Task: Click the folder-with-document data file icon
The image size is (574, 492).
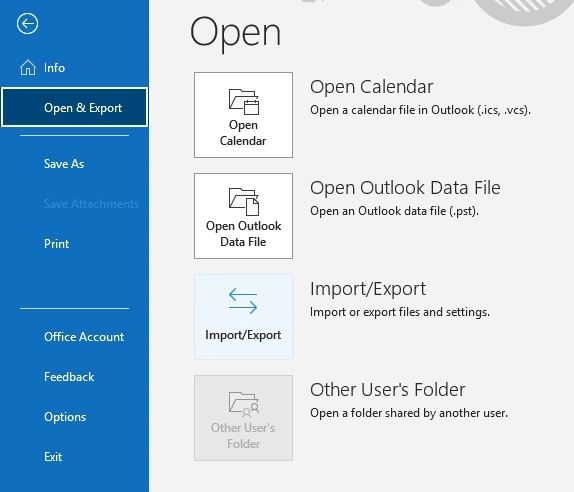Action: tap(244, 202)
